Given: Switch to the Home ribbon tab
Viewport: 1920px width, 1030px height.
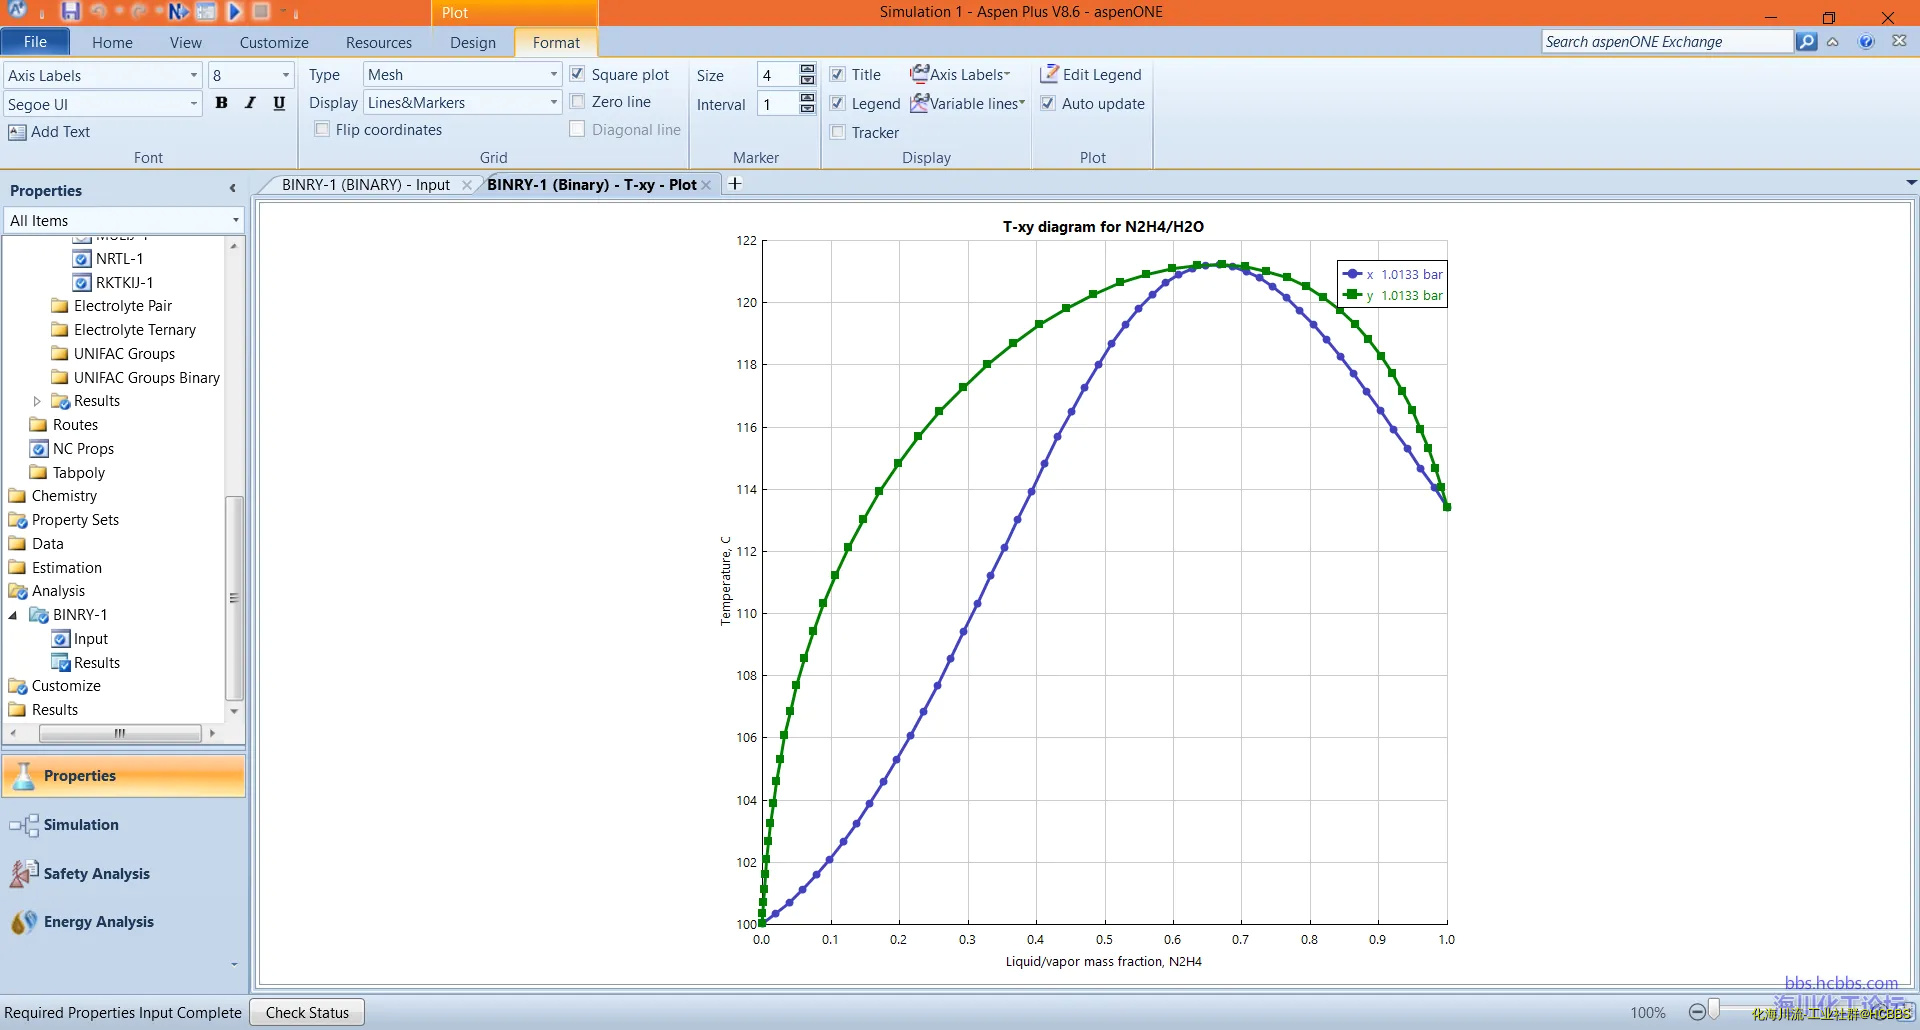Looking at the screenshot, I should coord(112,42).
